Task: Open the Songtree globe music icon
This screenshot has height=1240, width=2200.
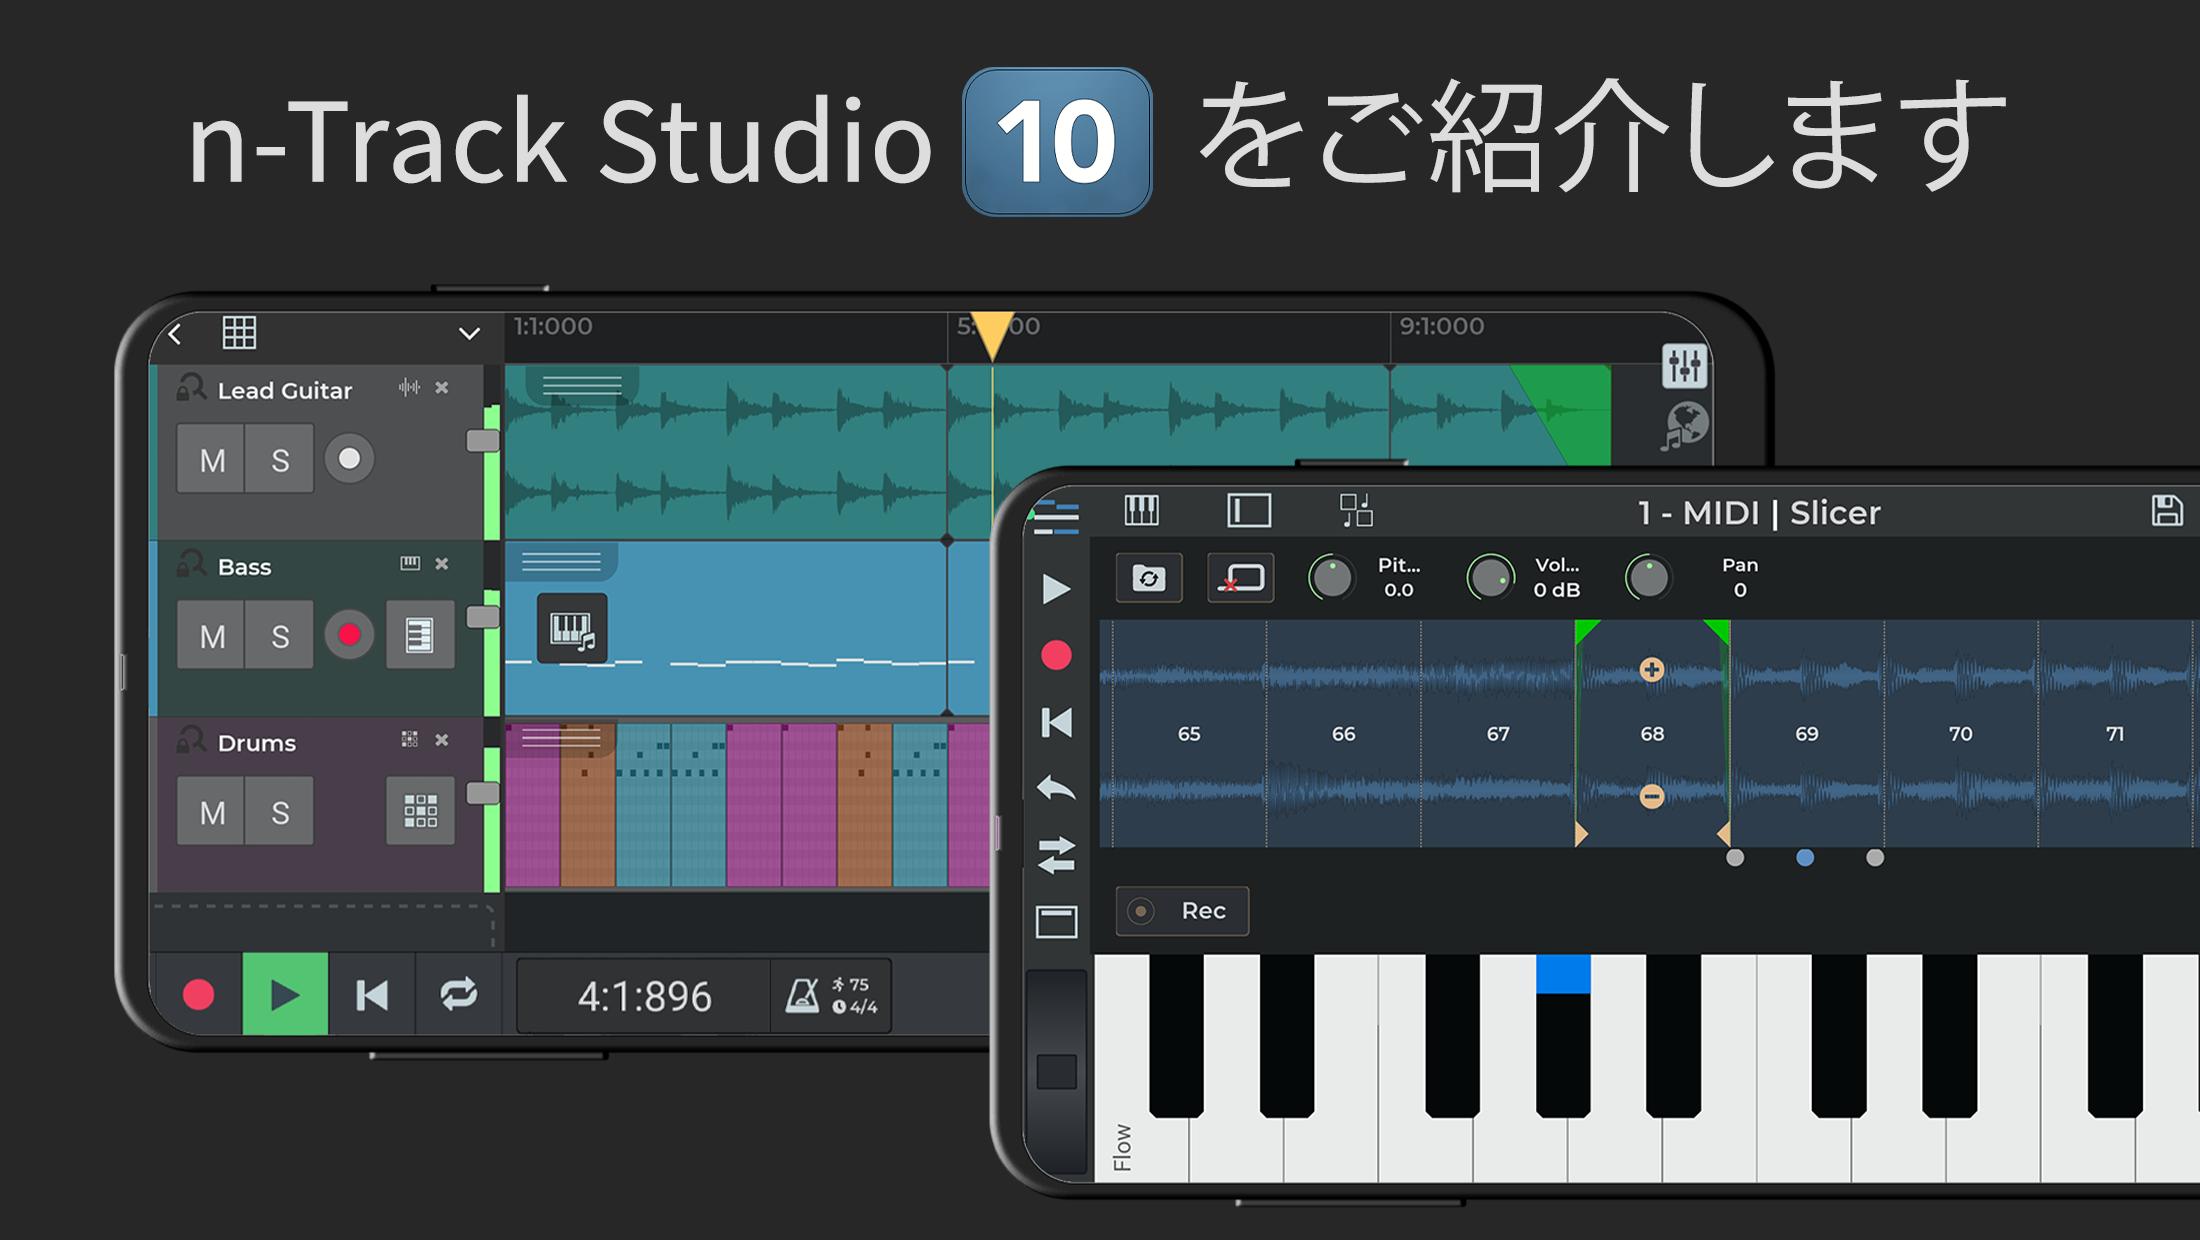Action: [x=1684, y=427]
